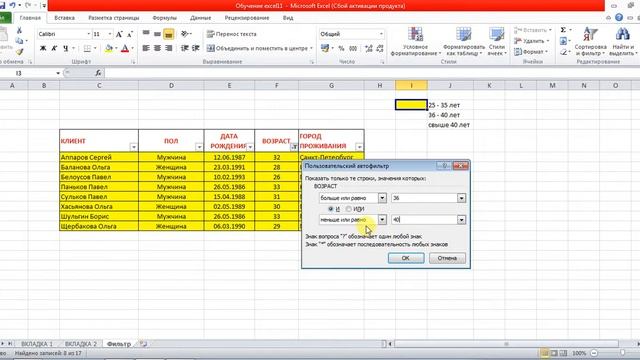The width and height of the screenshot is (640, 360).
Task: Open filter dropdown on ДАТА РОЖДЕНИЯ column
Action: pos(250,147)
